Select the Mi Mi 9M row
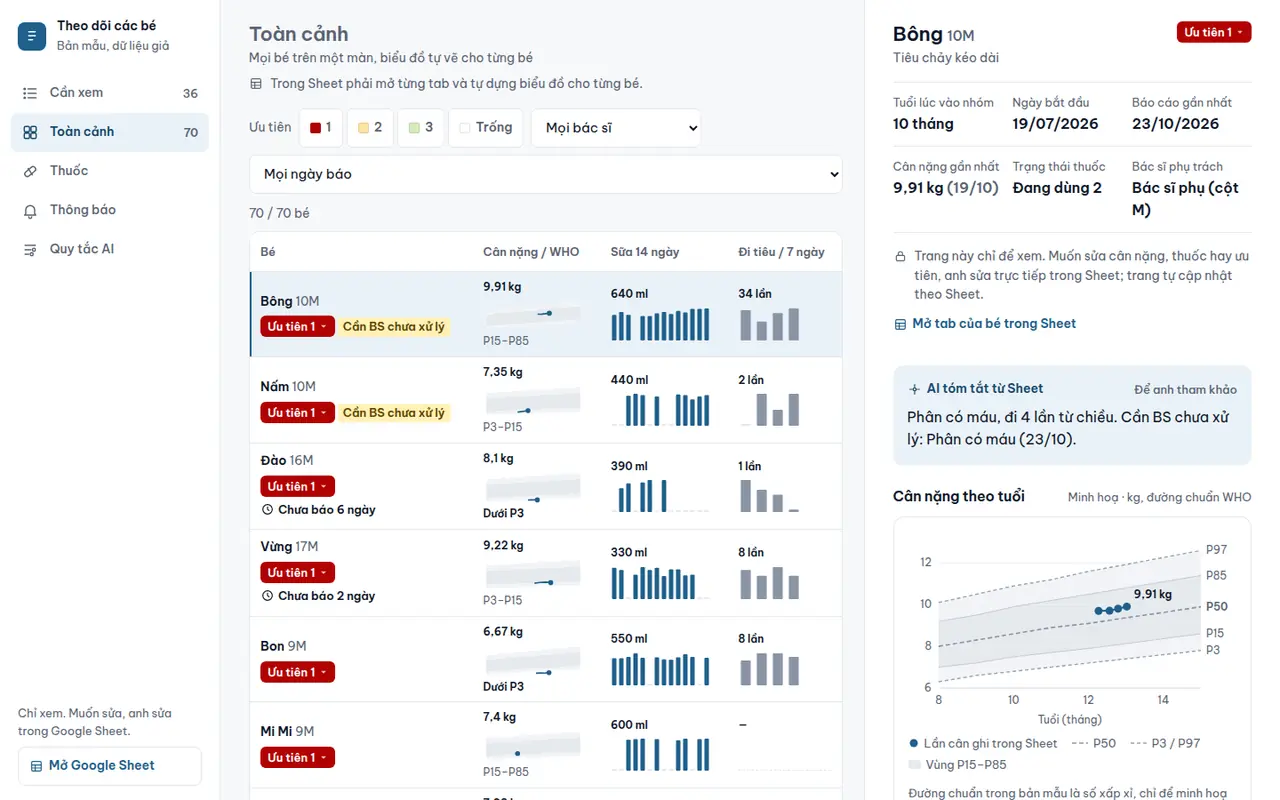The height and width of the screenshot is (800, 1280). point(546,744)
